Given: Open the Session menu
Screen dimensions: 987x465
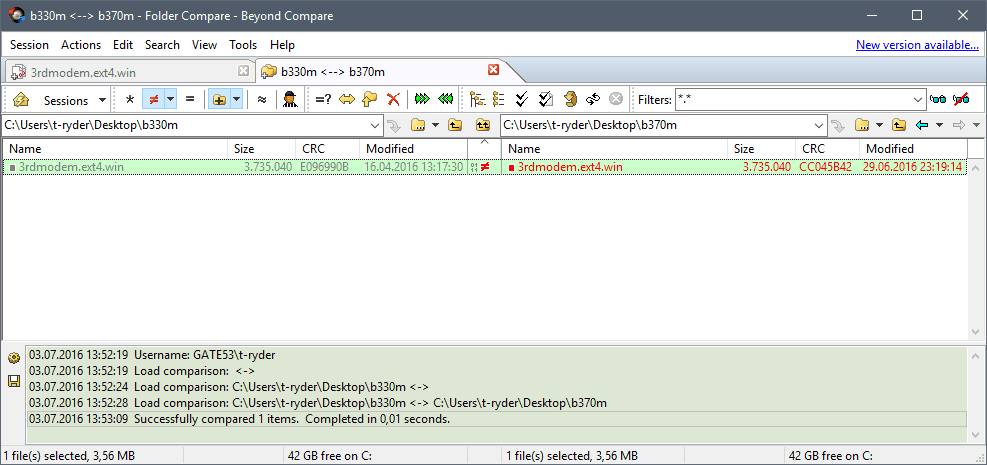Looking at the screenshot, I should tap(29, 45).
